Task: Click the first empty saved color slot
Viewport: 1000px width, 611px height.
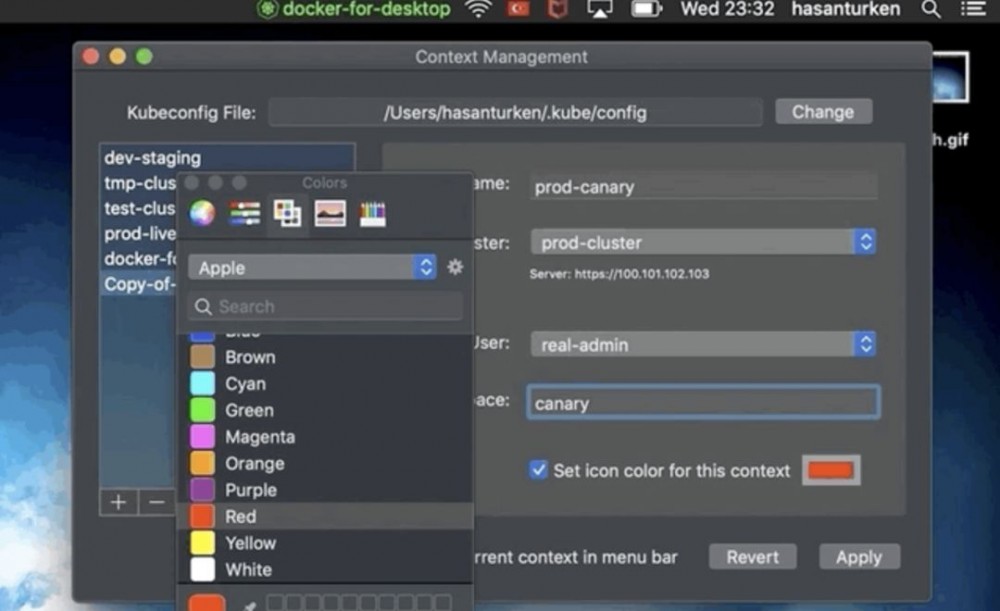Action: (x=275, y=602)
